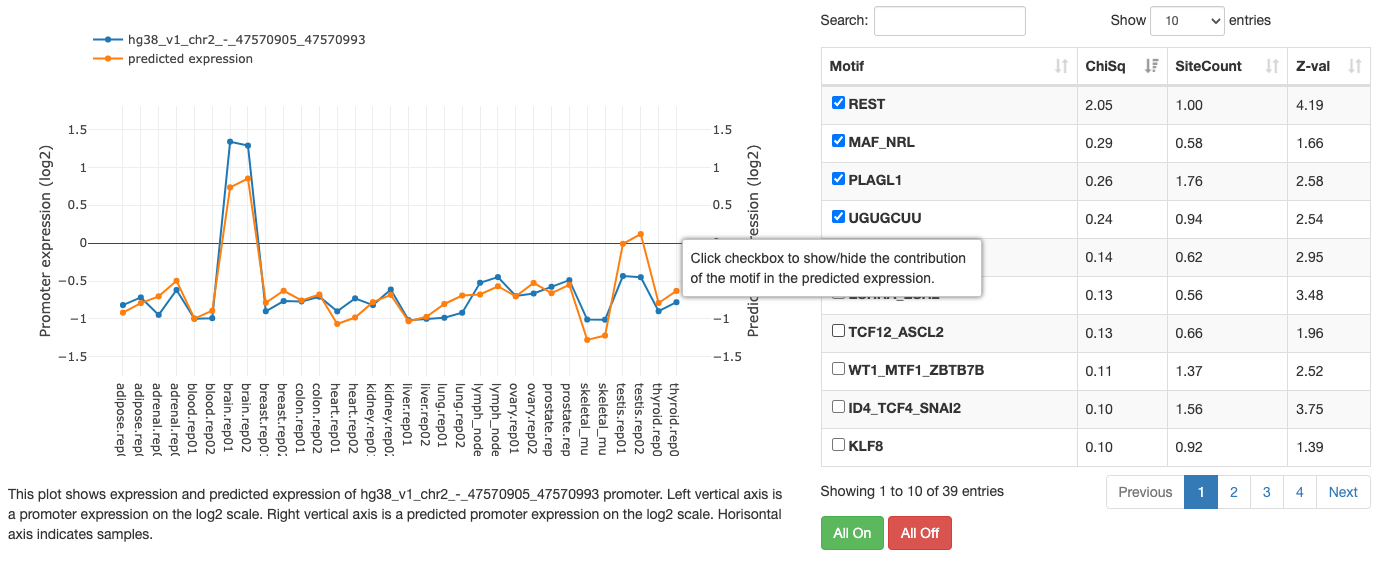Open the Show entries dropdown

(1187, 21)
